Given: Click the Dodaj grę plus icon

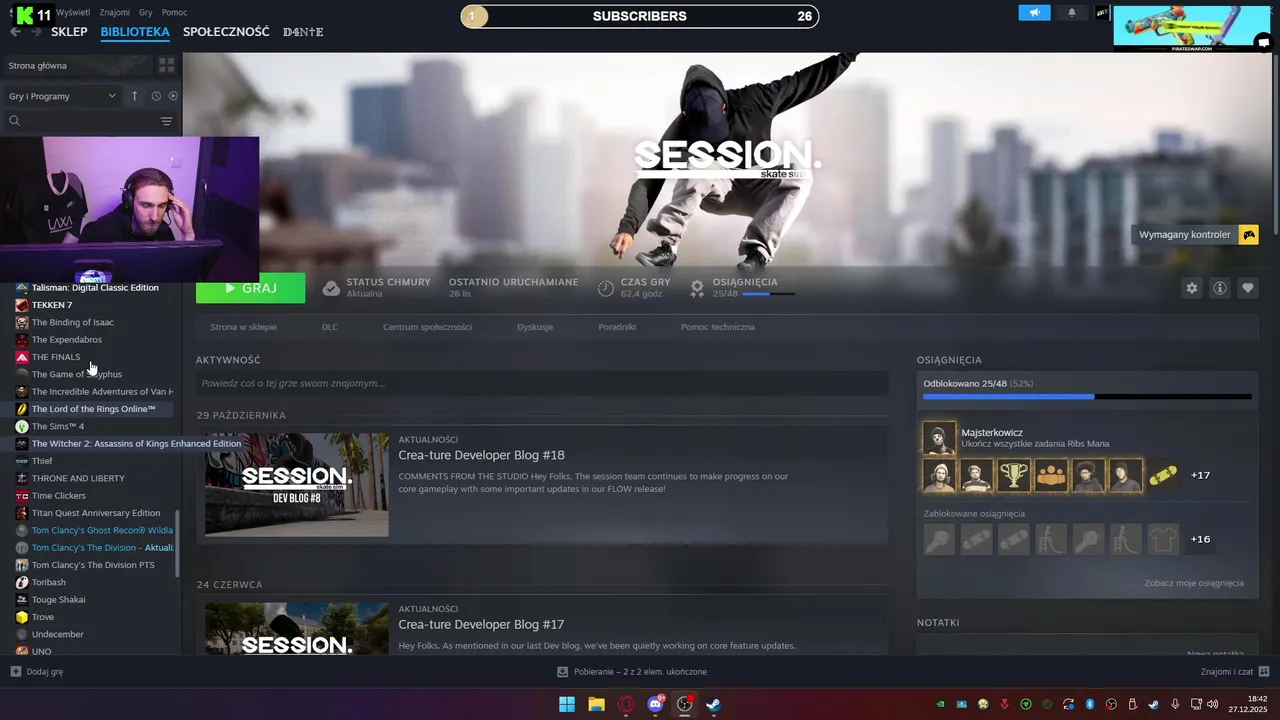Looking at the screenshot, I should (15, 672).
